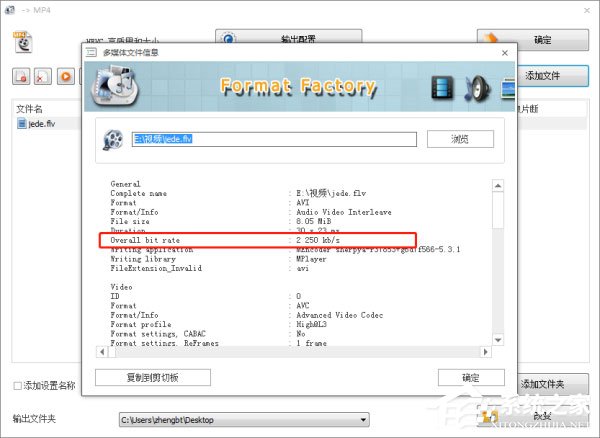Click the Overall bit rate row

click(x=257, y=240)
